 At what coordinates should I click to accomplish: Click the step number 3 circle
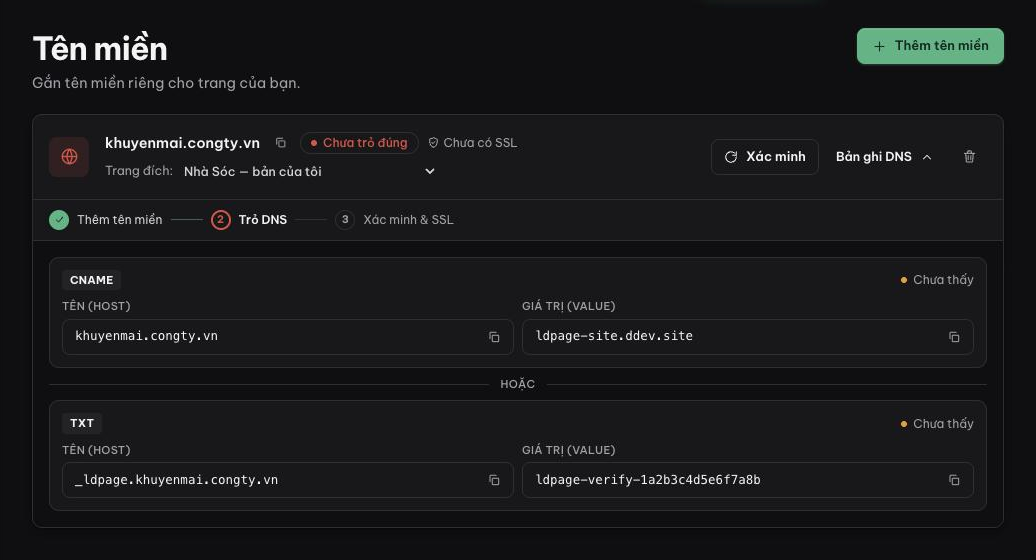pos(345,220)
